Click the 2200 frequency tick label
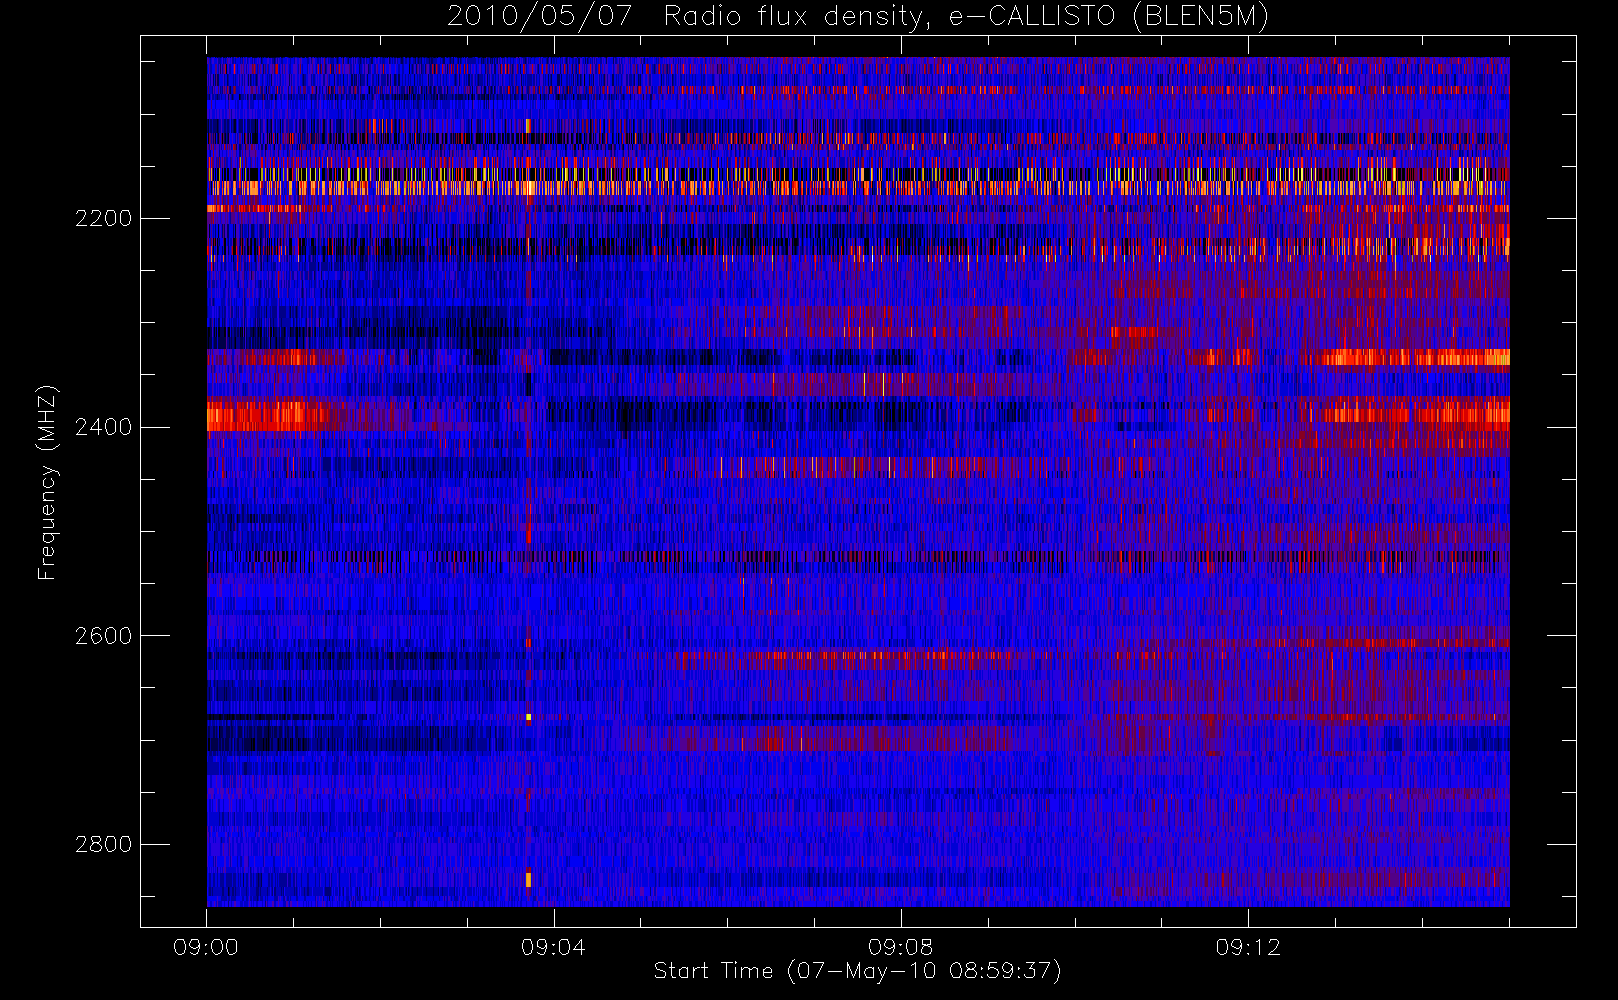 click(x=103, y=219)
